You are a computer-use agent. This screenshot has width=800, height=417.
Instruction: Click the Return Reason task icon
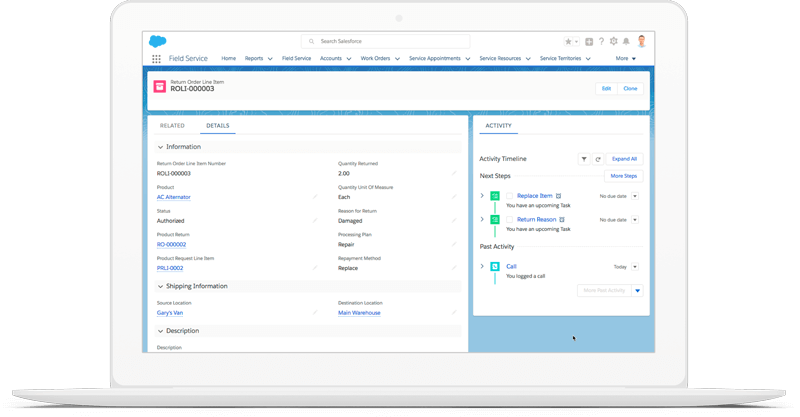[x=495, y=219]
